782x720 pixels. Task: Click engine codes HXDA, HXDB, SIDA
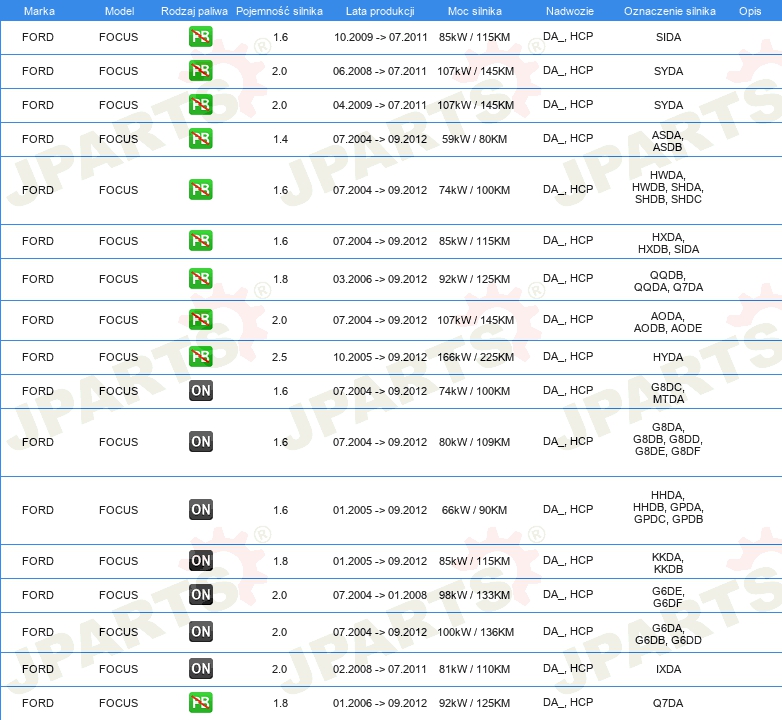(x=668, y=243)
